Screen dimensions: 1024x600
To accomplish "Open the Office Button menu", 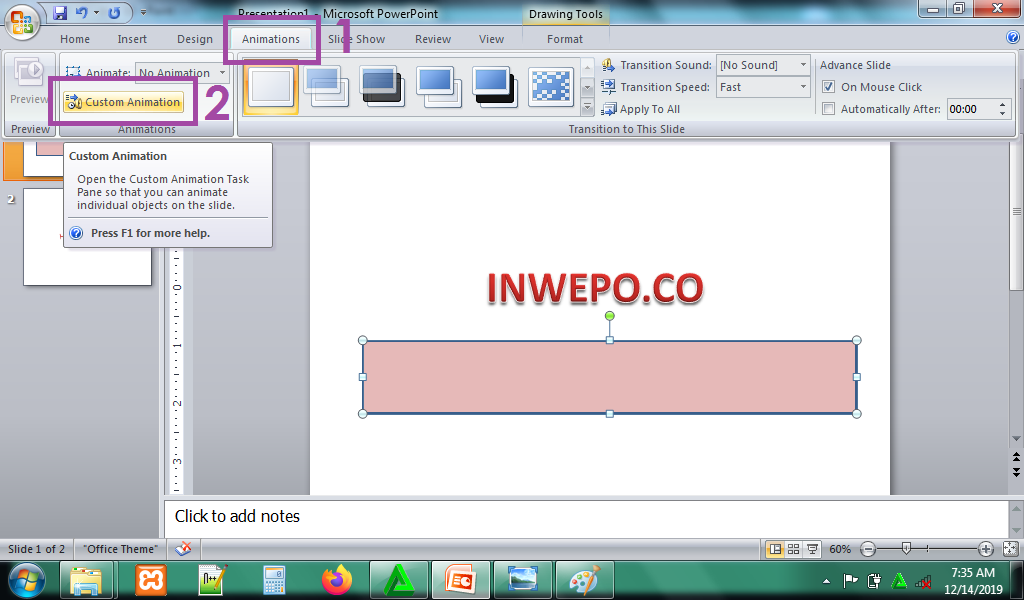I will click(x=22, y=22).
